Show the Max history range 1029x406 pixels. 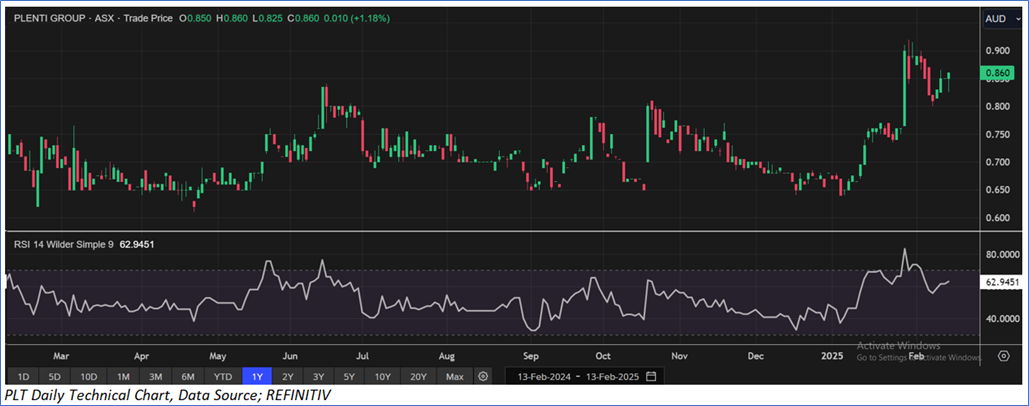(x=454, y=377)
